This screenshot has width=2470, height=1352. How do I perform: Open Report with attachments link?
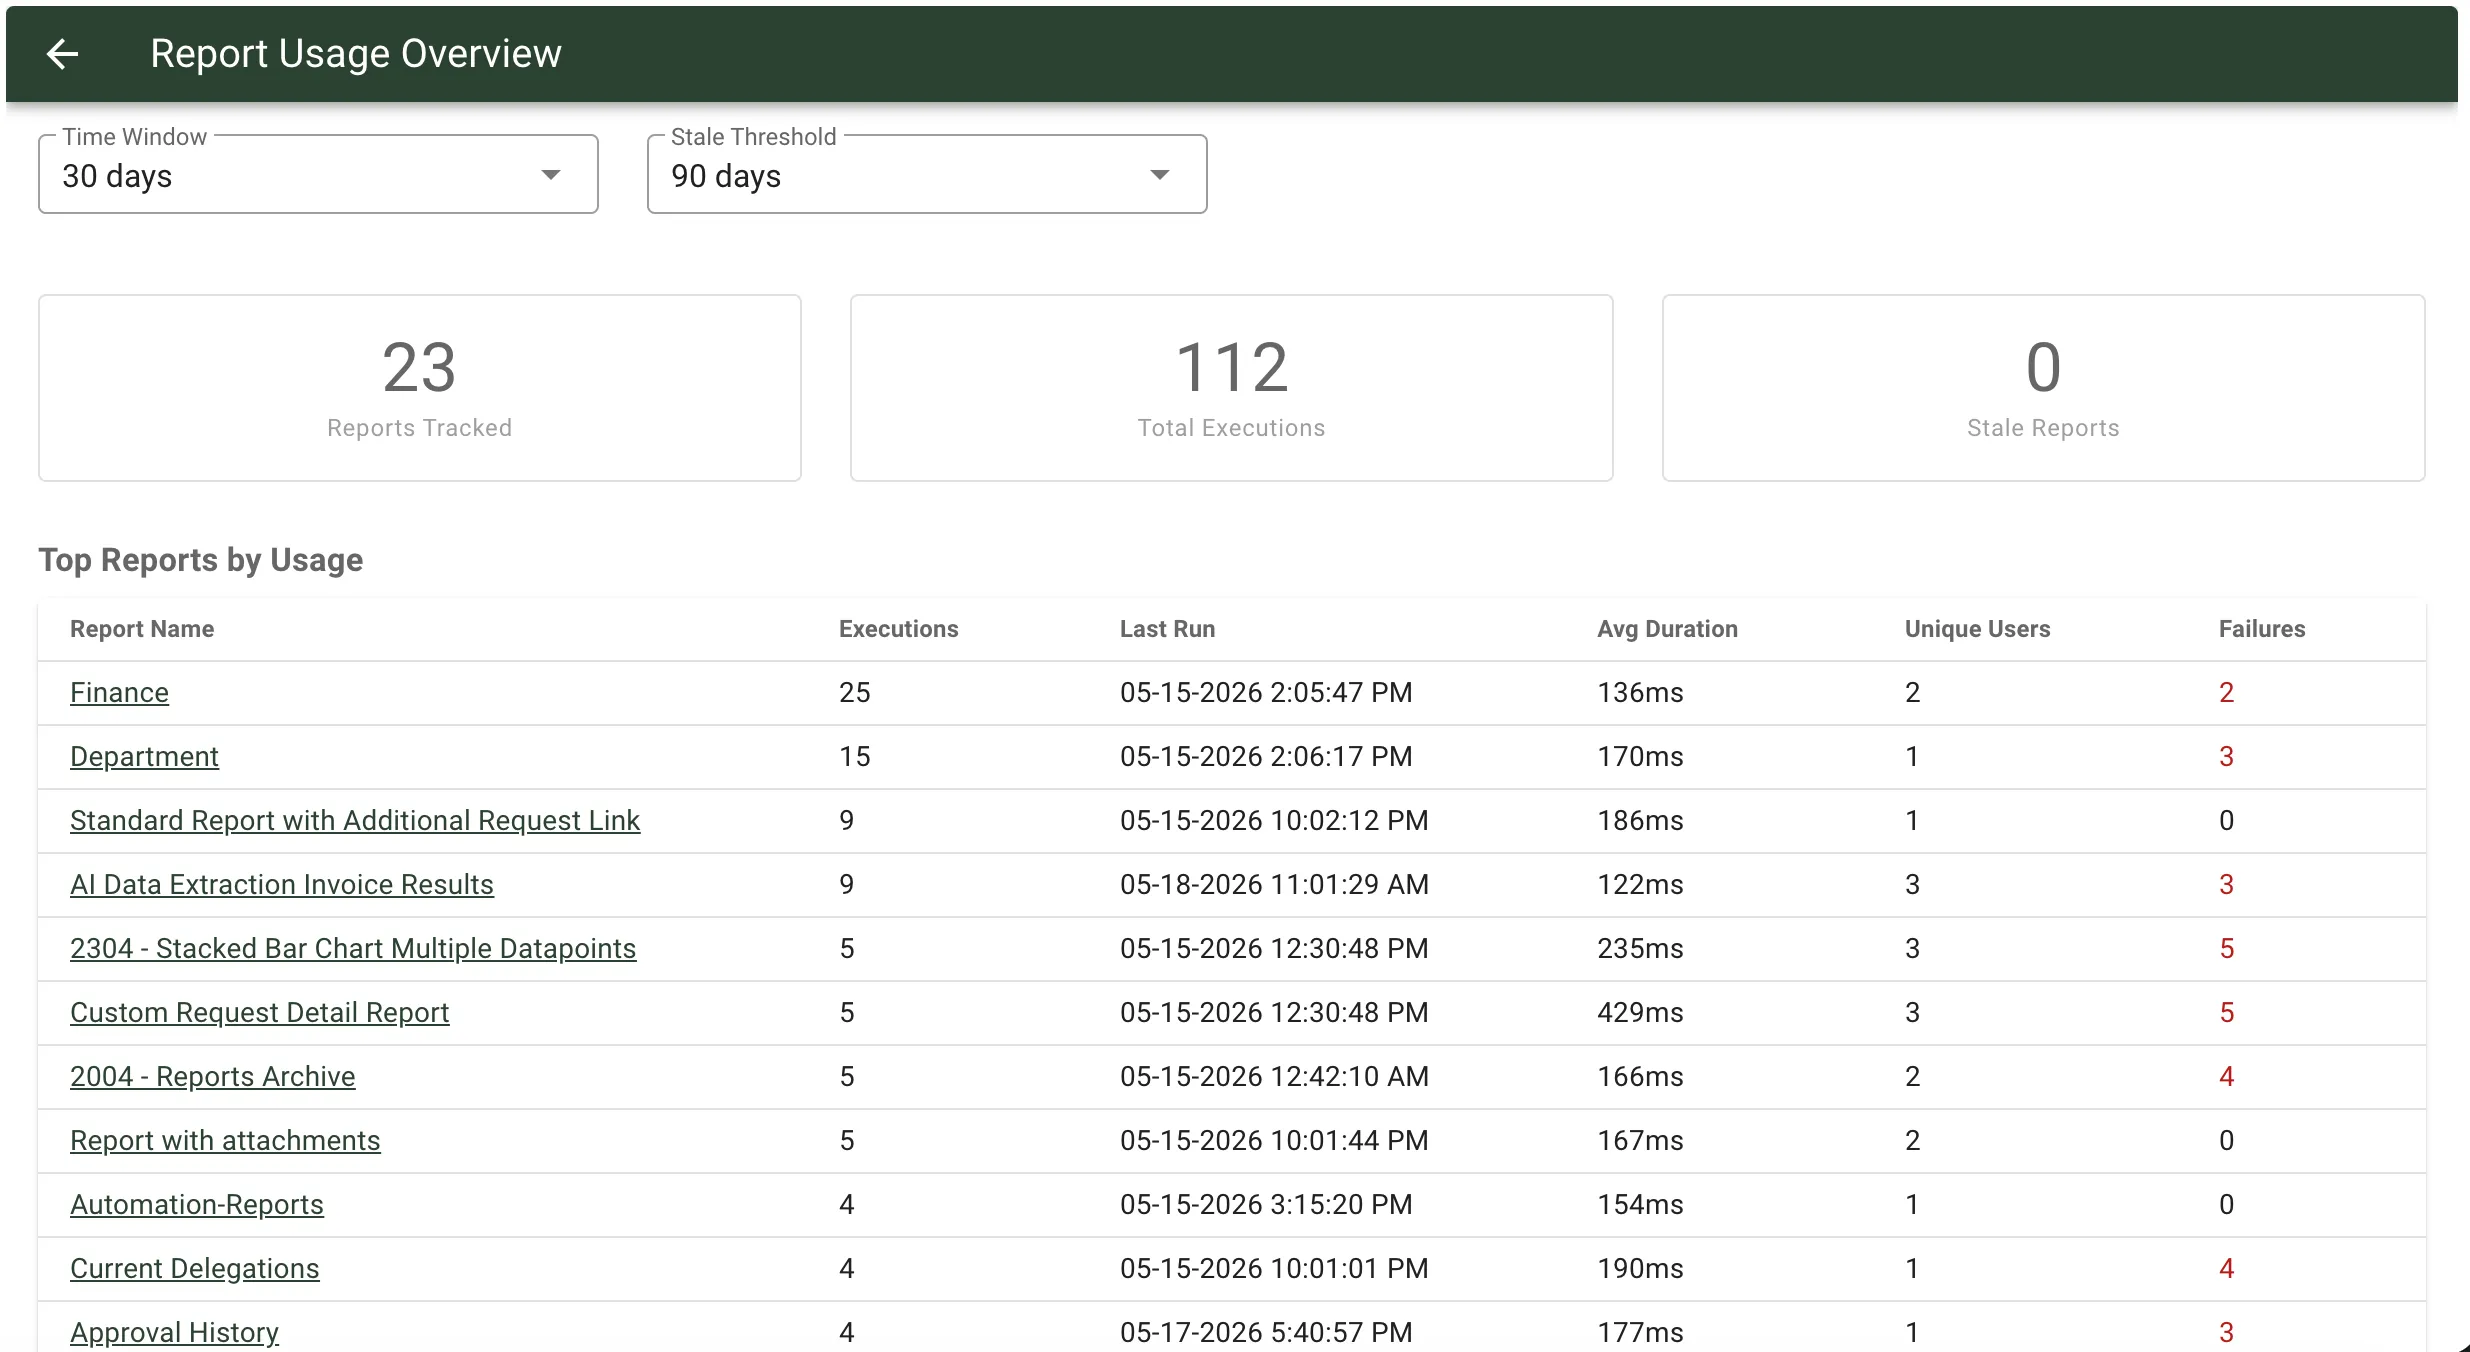[x=225, y=1140]
